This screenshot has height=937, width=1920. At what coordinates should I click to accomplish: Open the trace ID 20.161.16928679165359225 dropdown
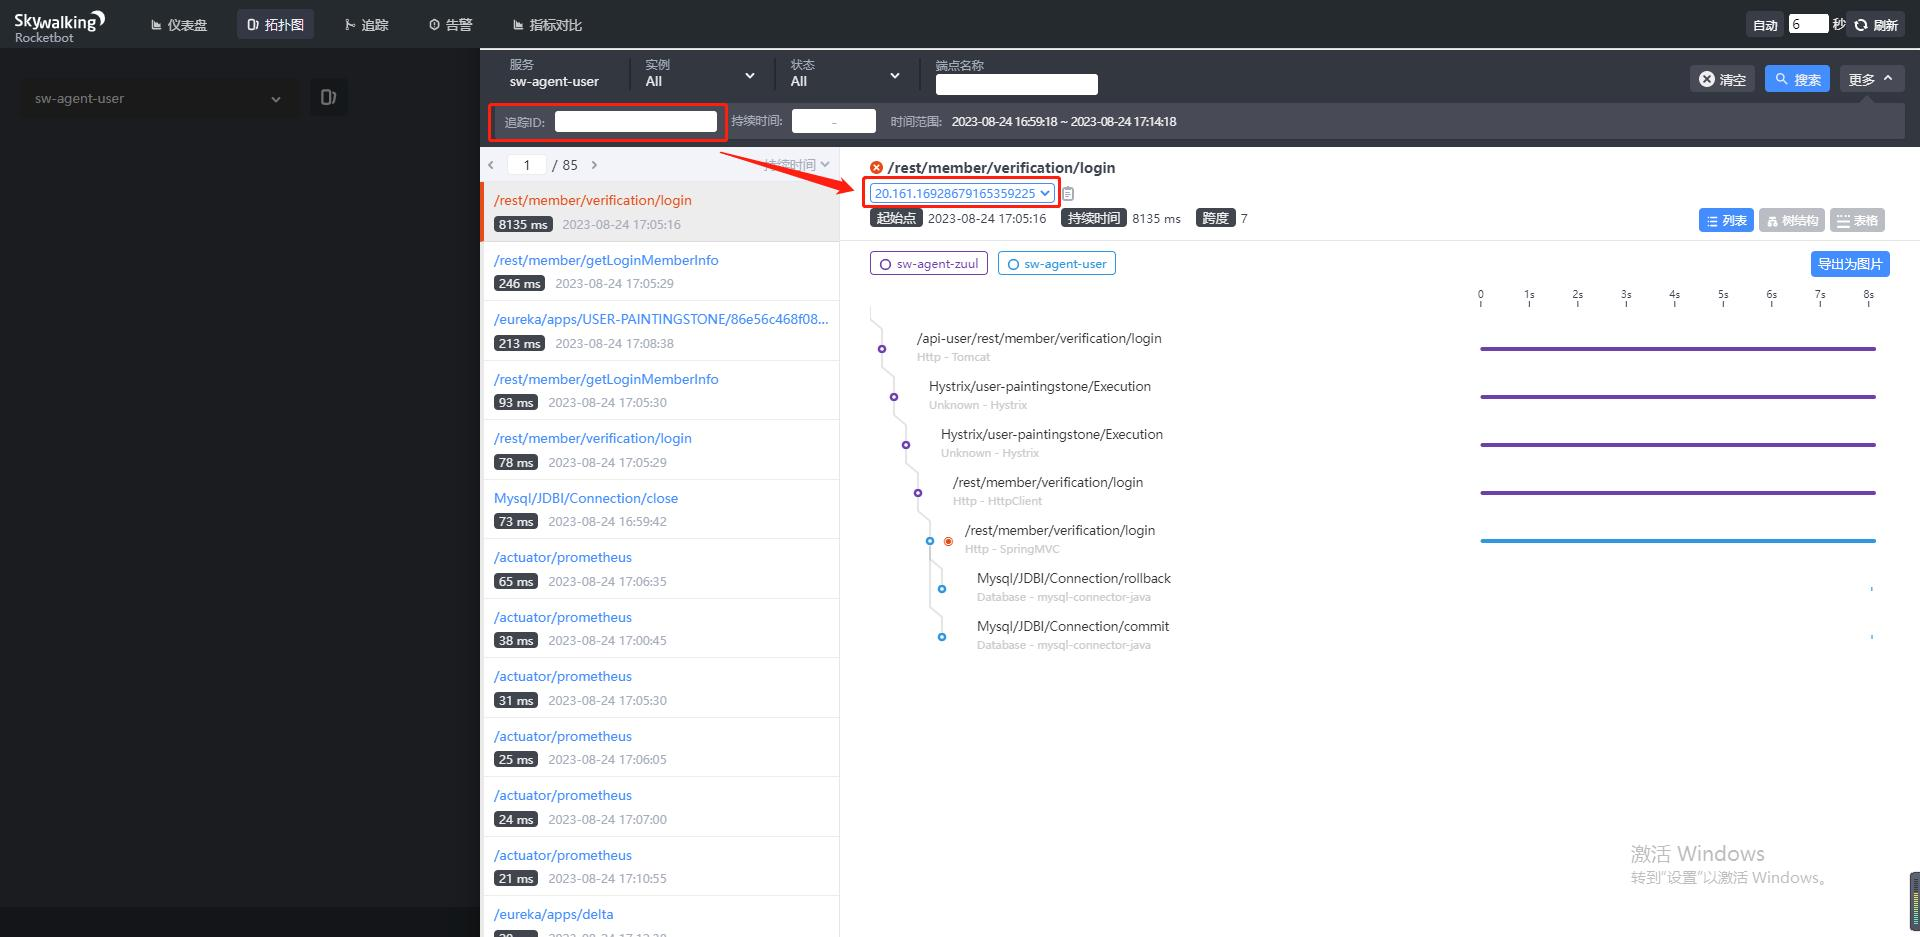[962, 193]
